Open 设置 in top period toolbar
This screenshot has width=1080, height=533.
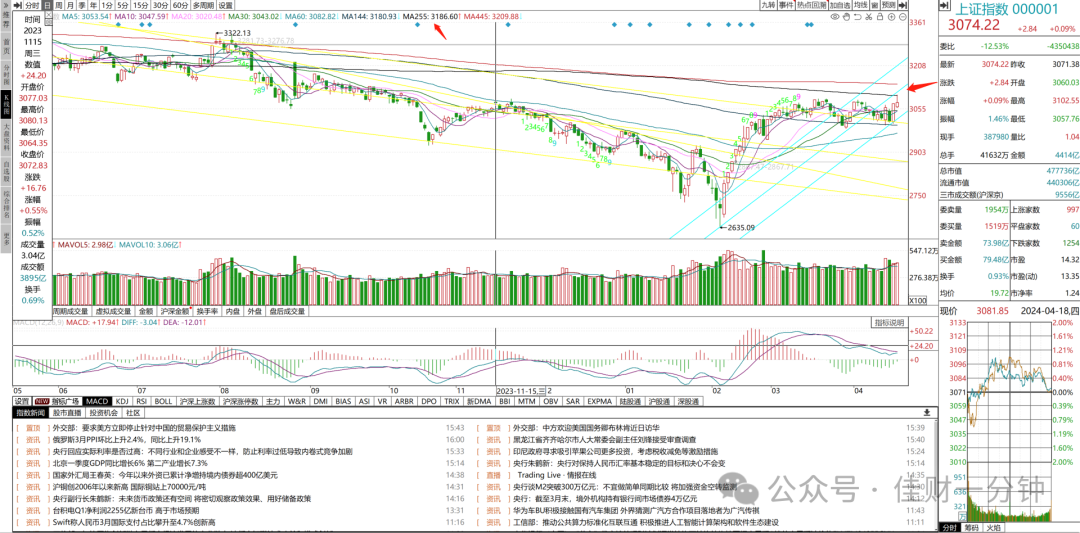click(x=226, y=5)
